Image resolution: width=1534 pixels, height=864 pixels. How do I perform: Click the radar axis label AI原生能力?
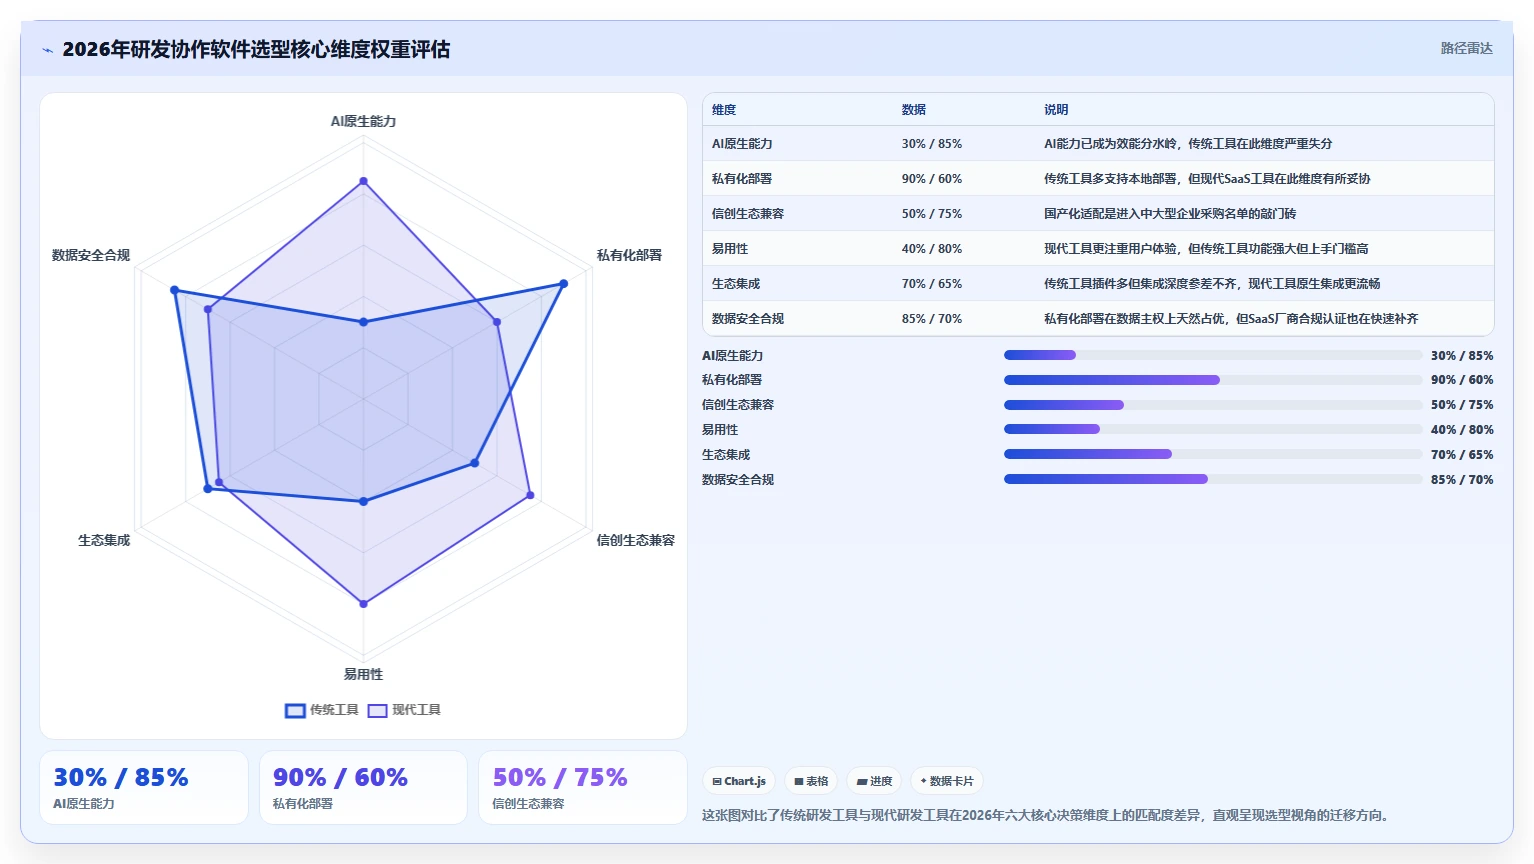click(364, 121)
